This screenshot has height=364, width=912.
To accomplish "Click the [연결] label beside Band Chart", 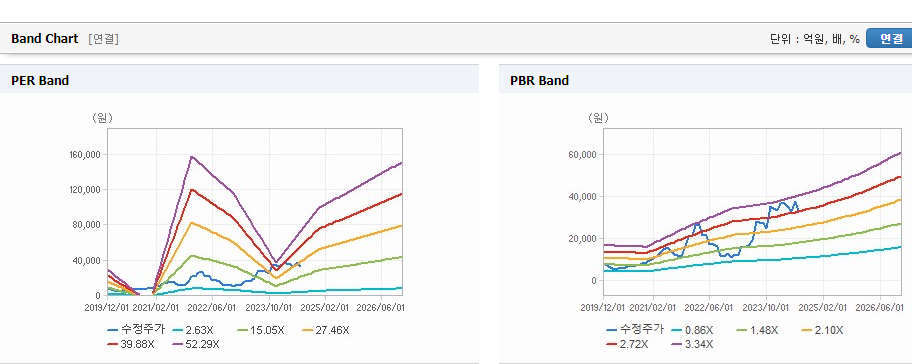I will coord(104,39).
